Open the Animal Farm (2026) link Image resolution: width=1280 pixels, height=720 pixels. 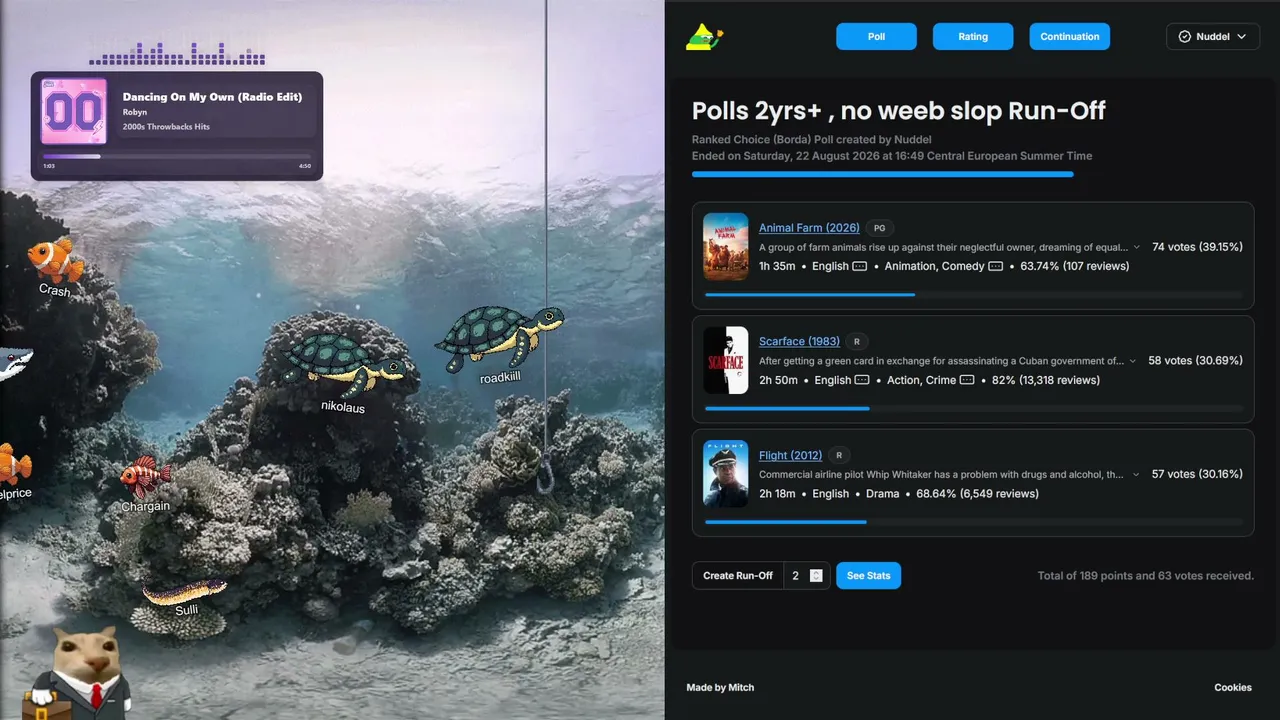click(x=809, y=228)
